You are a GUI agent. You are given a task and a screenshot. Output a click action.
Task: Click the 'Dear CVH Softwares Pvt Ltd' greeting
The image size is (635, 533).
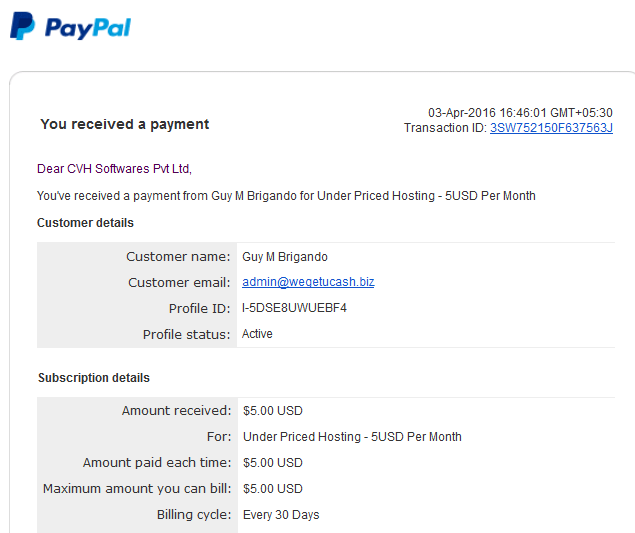[x=114, y=168]
